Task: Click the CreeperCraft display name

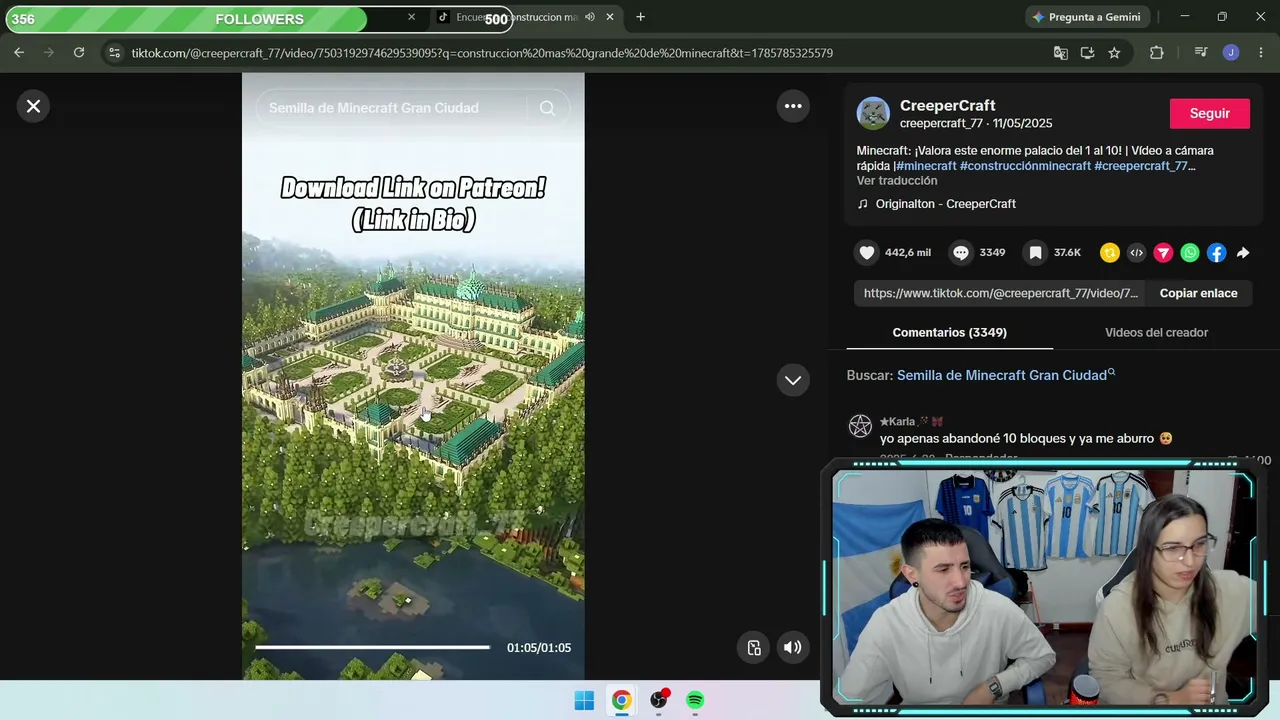Action: click(x=947, y=106)
